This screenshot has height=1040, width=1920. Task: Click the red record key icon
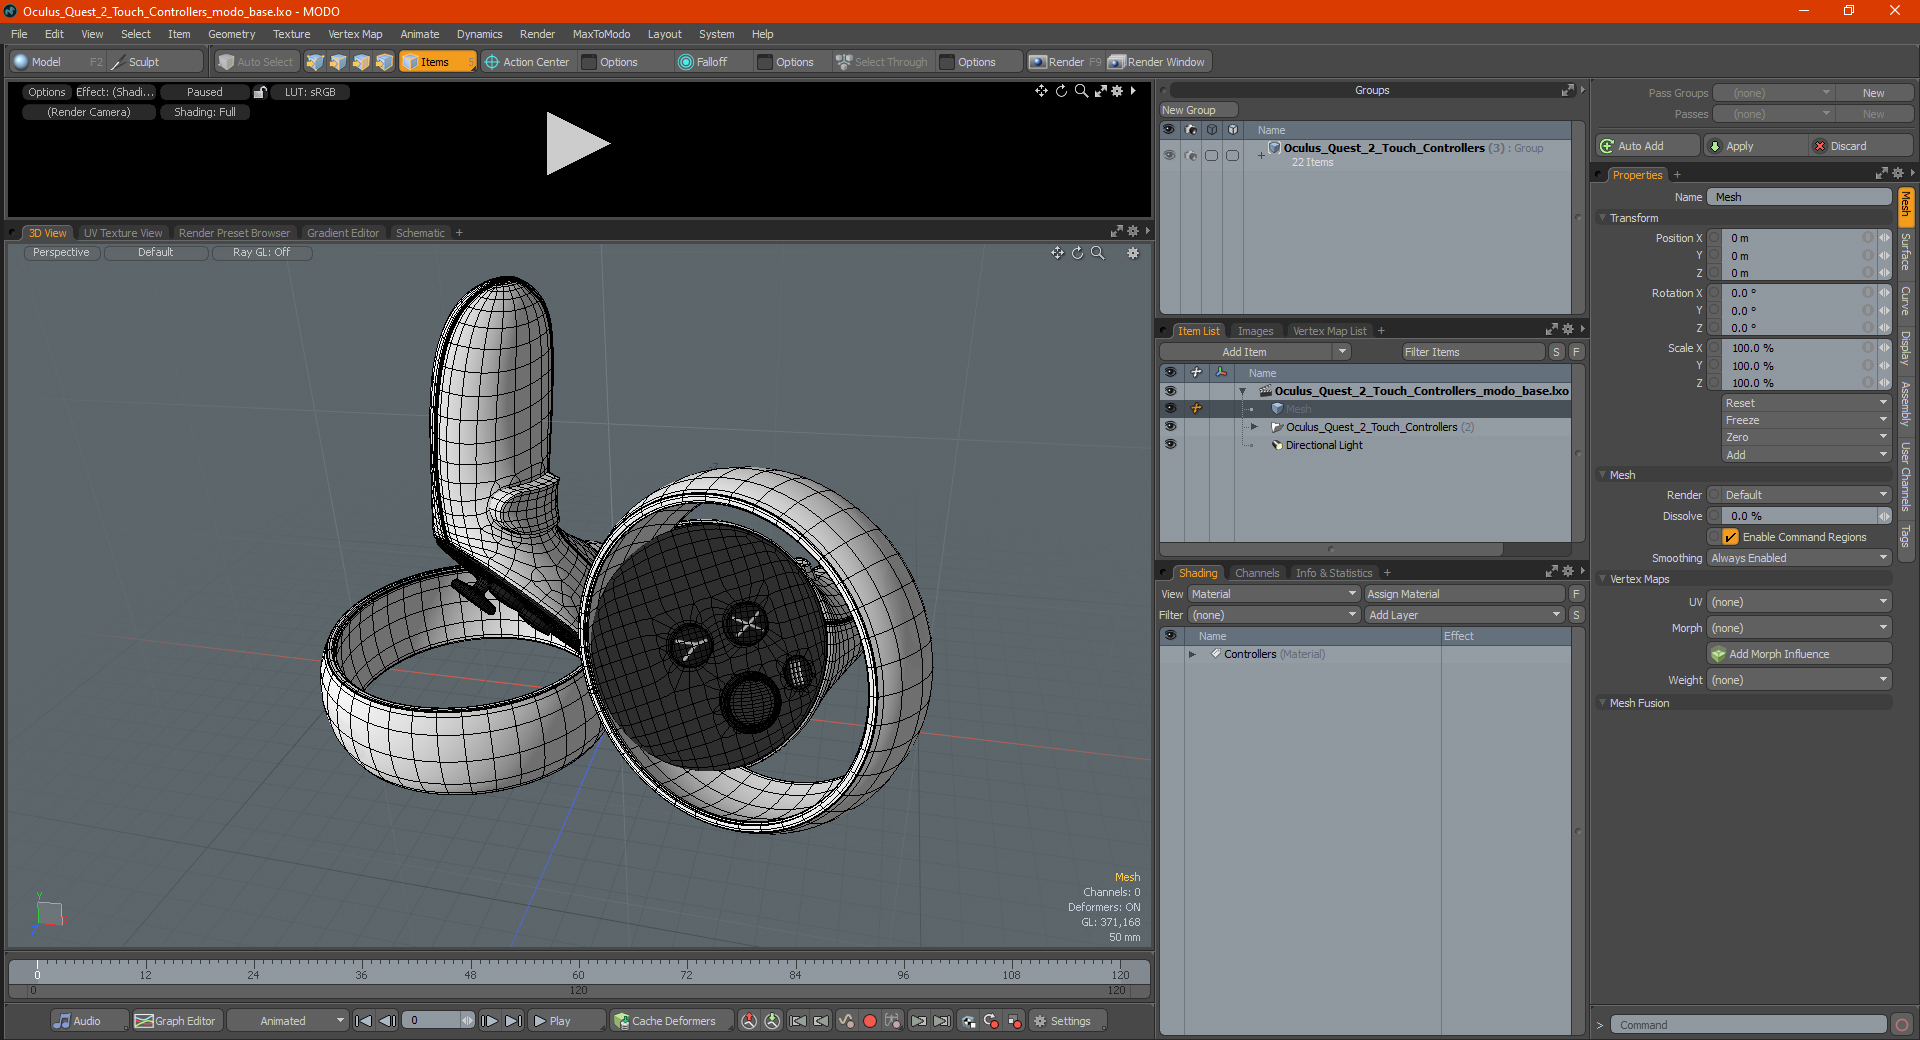[x=870, y=1021]
